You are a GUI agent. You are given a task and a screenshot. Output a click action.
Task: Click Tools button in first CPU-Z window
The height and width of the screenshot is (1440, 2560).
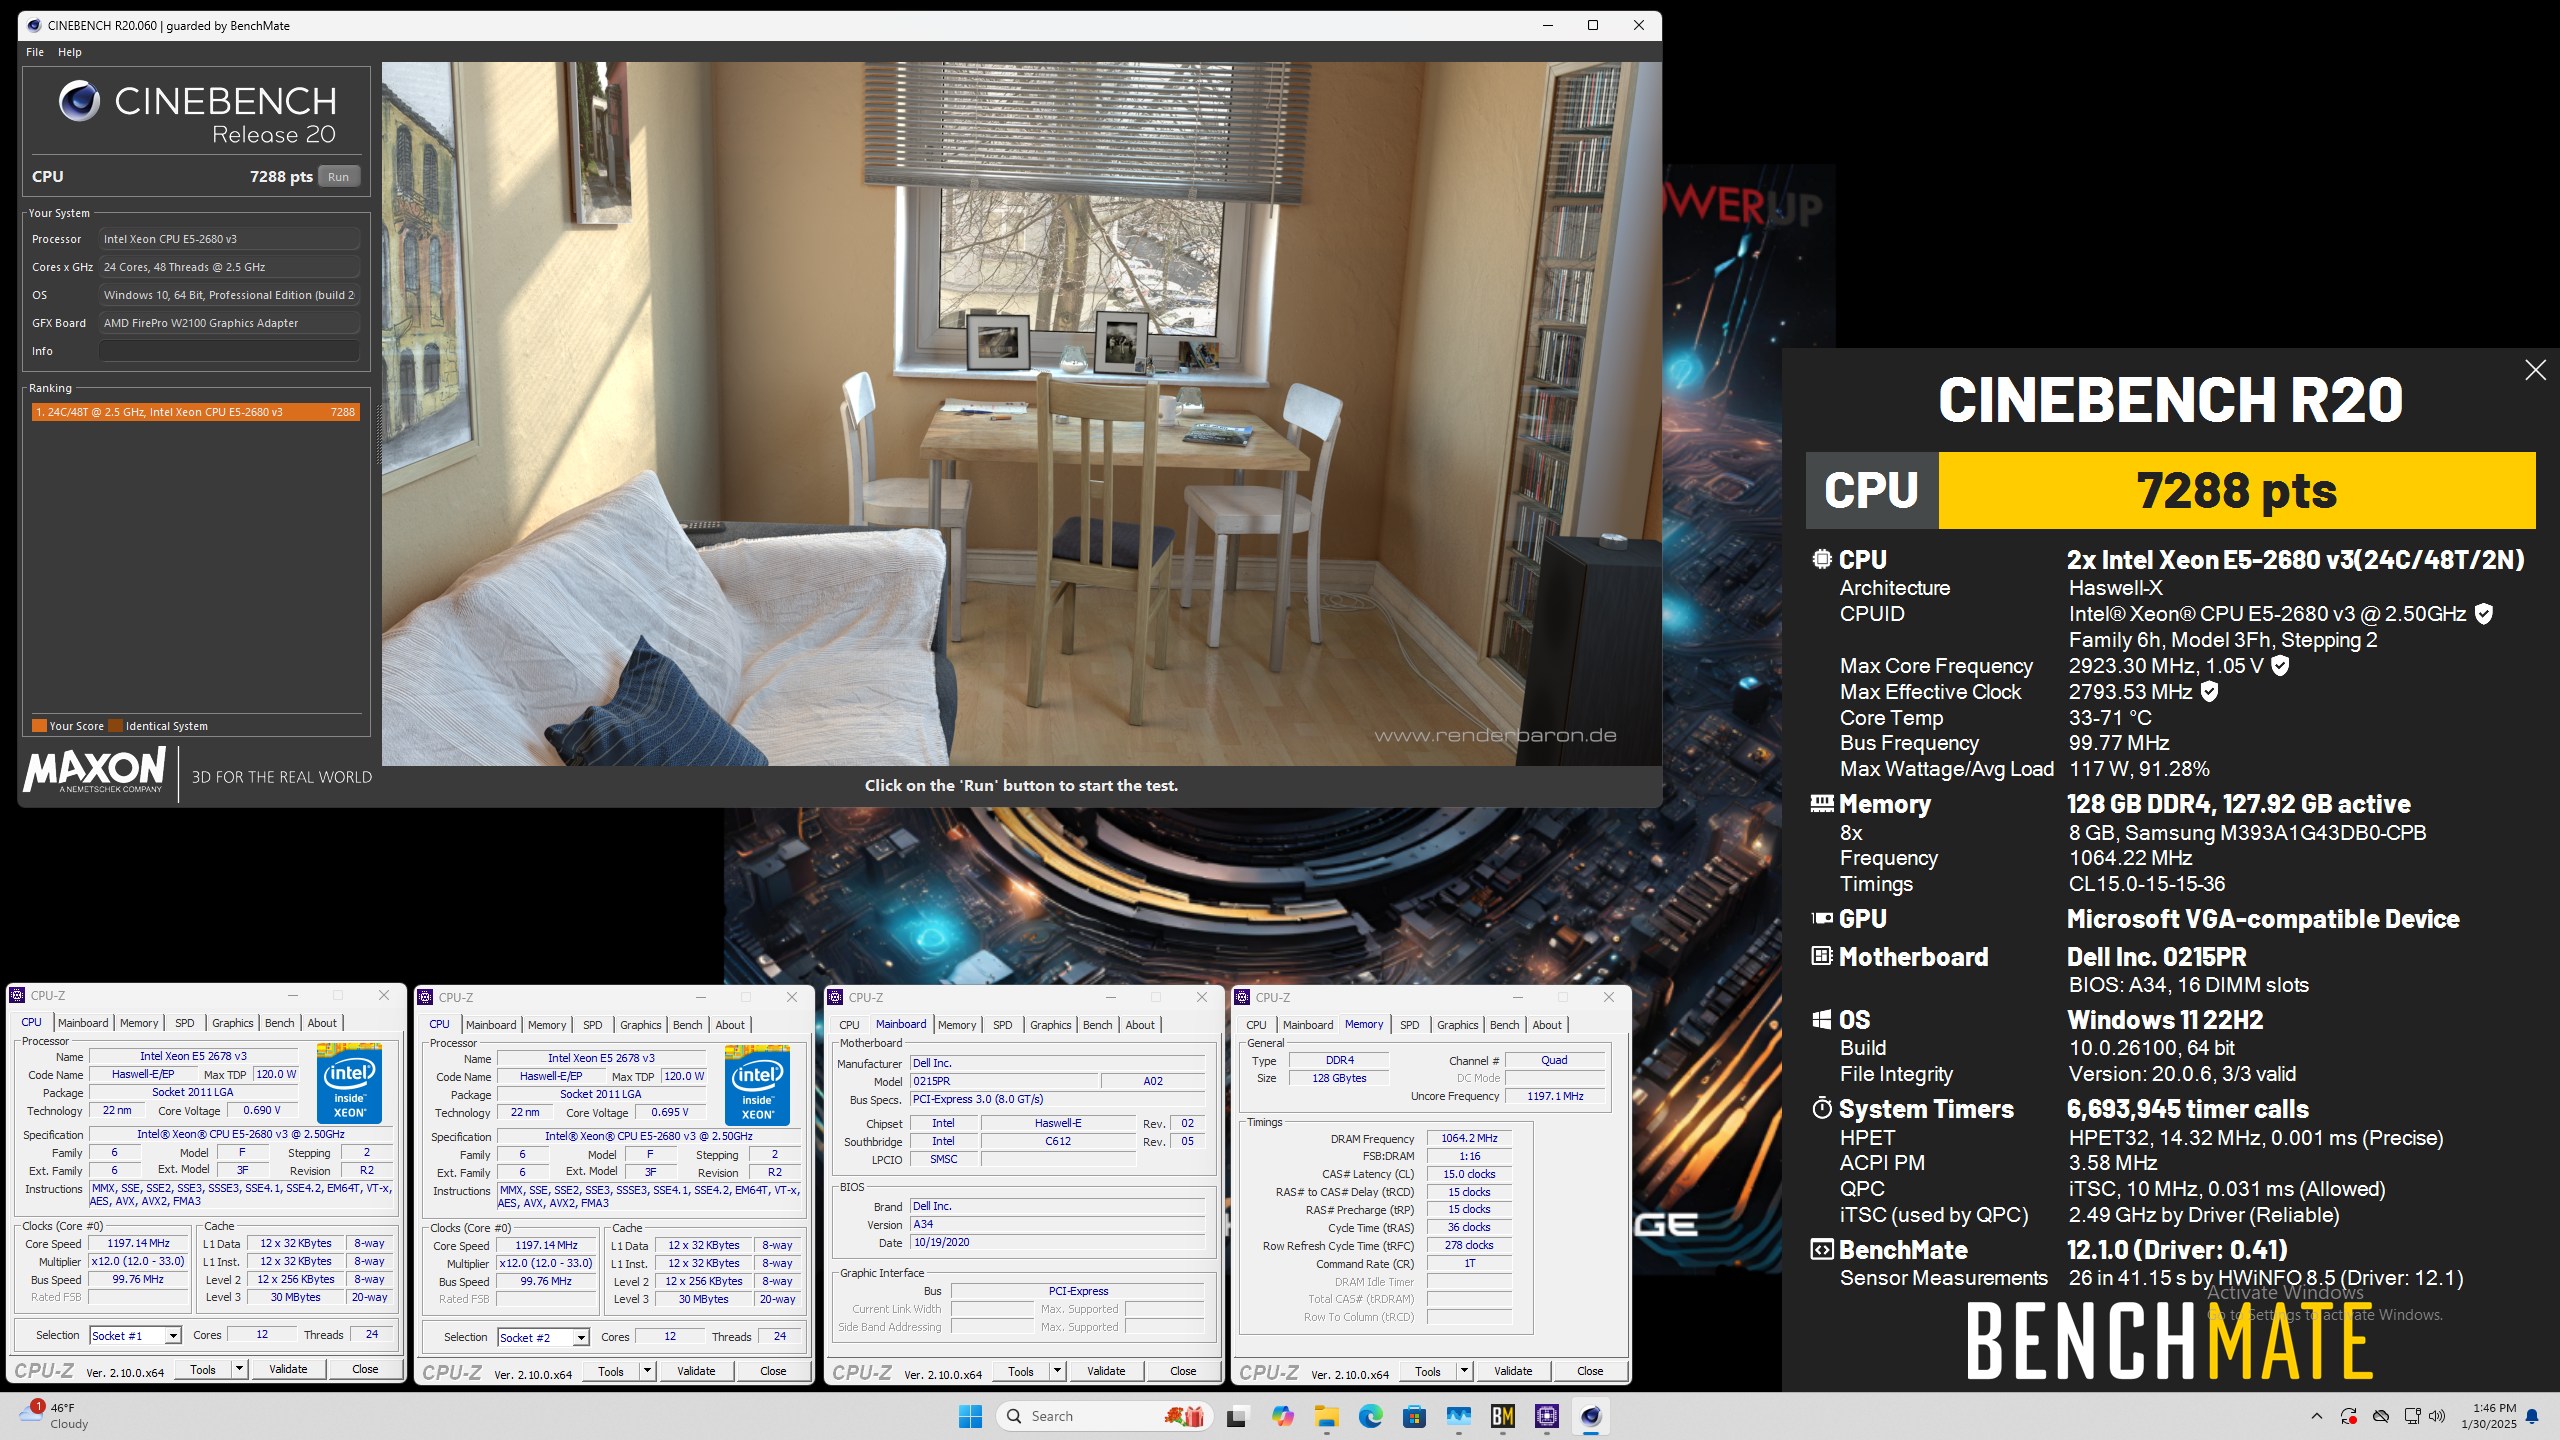tap(203, 1369)
